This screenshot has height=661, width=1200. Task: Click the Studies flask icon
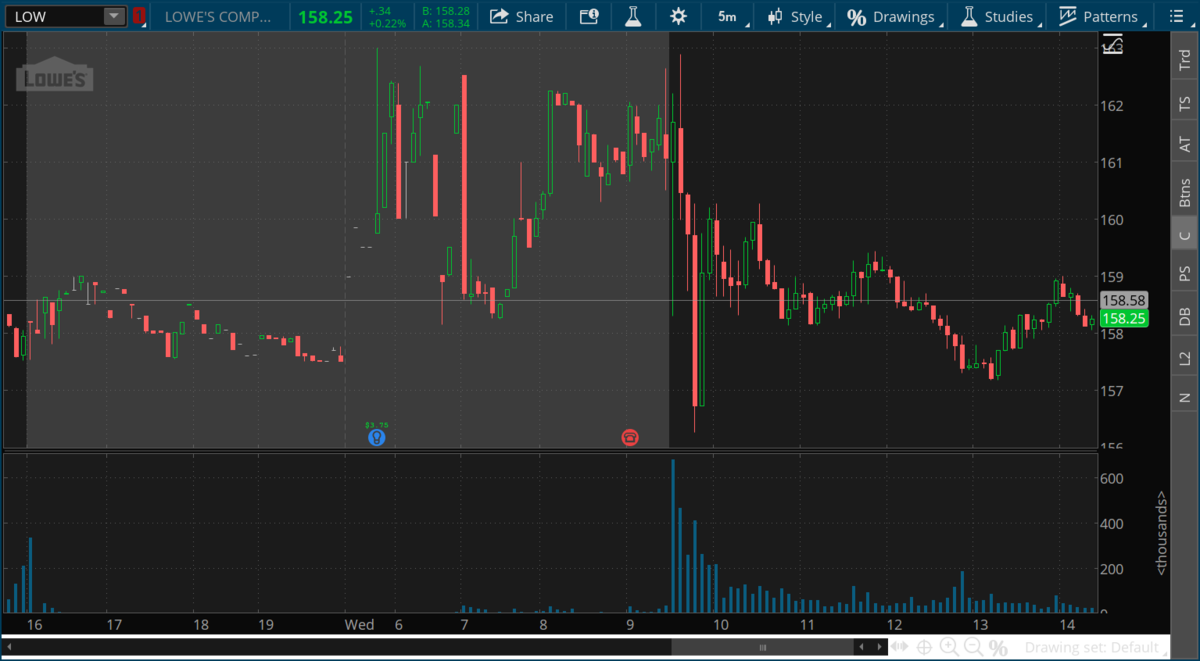point(968,16)
